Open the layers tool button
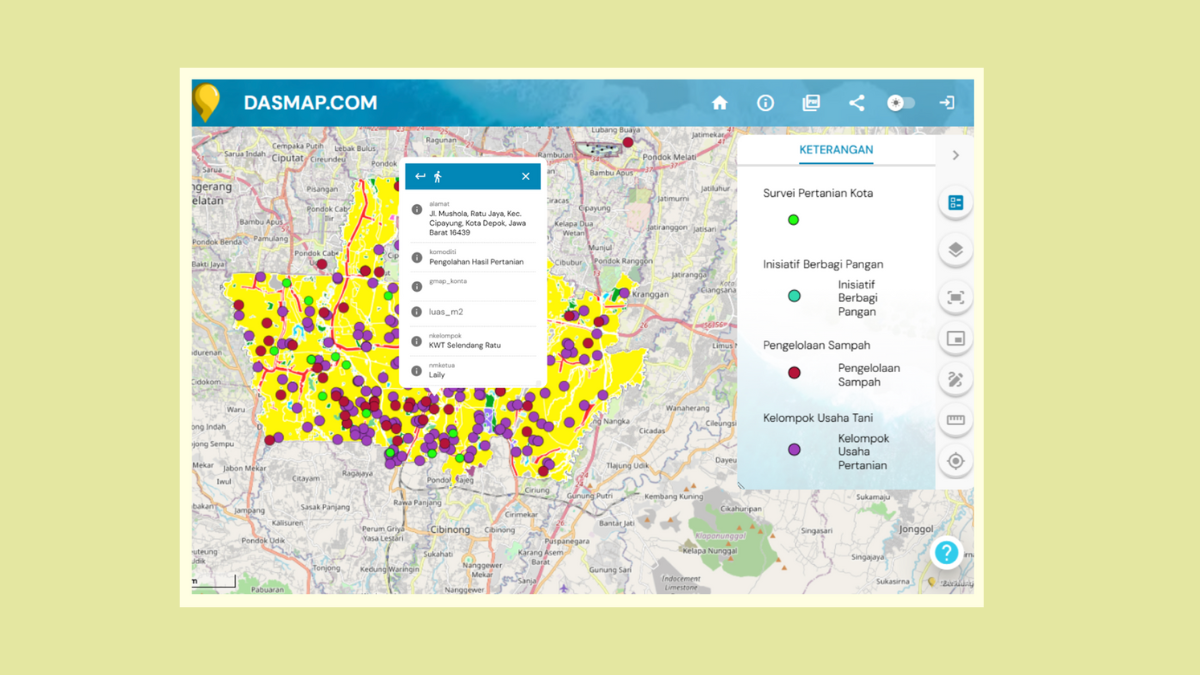Screen dimensions: 1200x675 [x=955, y=250]
